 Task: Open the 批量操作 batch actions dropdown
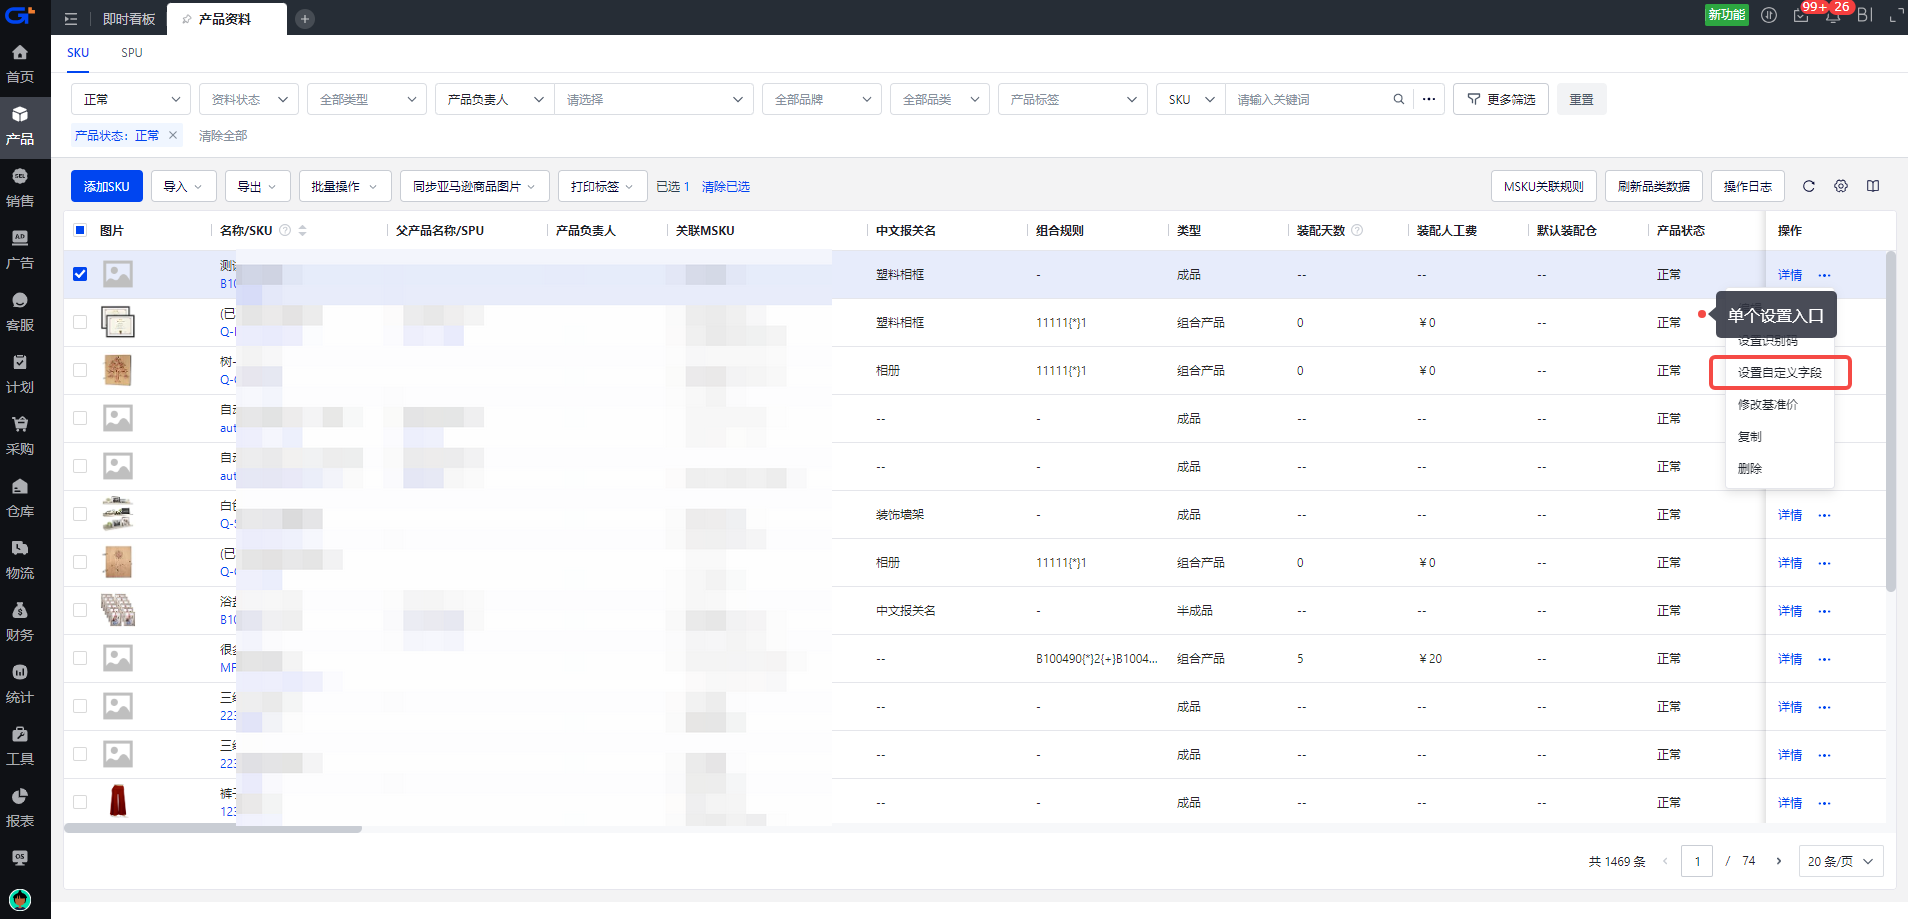[344, 186]
